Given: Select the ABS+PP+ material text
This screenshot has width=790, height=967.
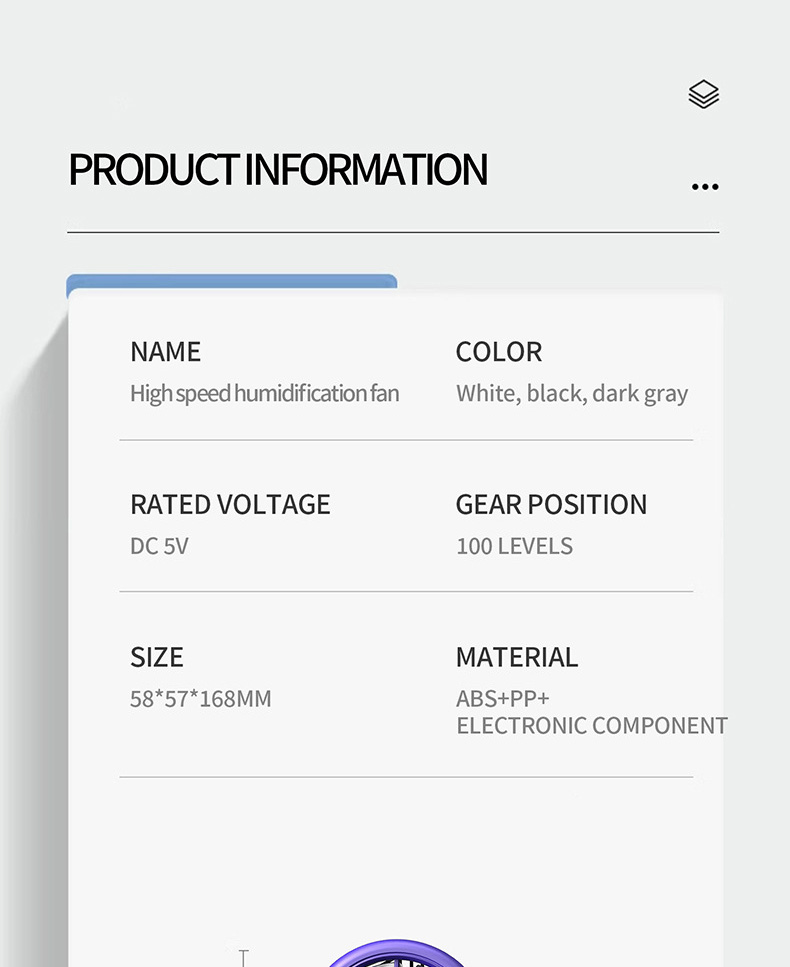Looking at the screenshot, I should (503, 699).
